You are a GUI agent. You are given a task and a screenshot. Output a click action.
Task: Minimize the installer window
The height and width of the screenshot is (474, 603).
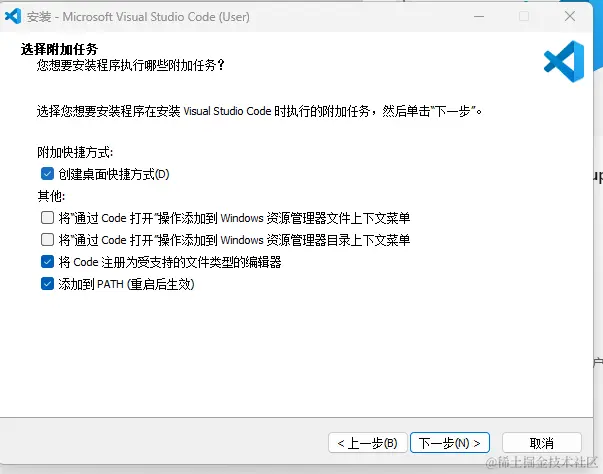point(479,16)
